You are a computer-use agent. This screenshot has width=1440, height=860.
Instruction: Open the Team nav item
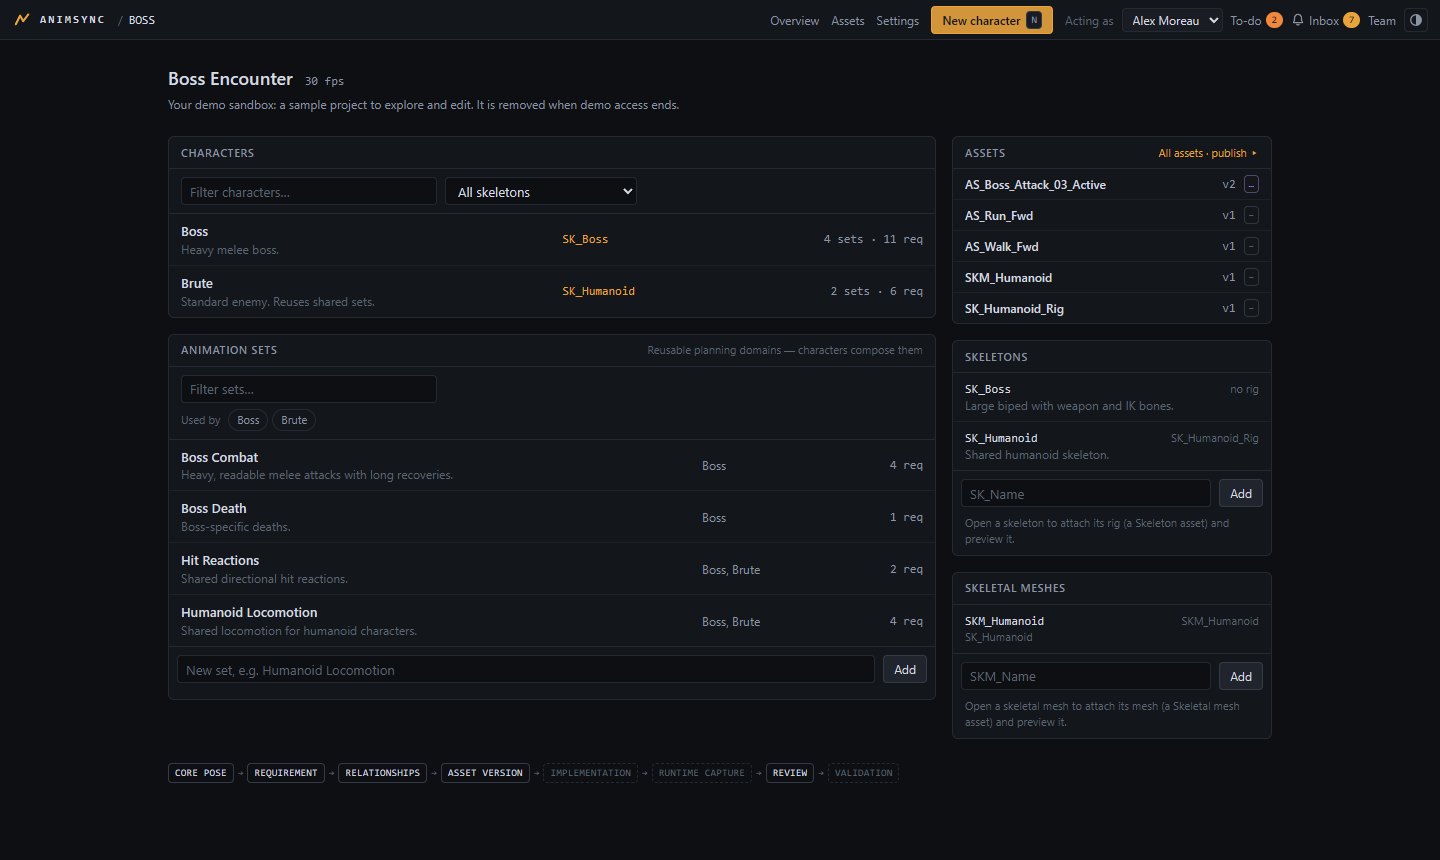click(1382, 21)
